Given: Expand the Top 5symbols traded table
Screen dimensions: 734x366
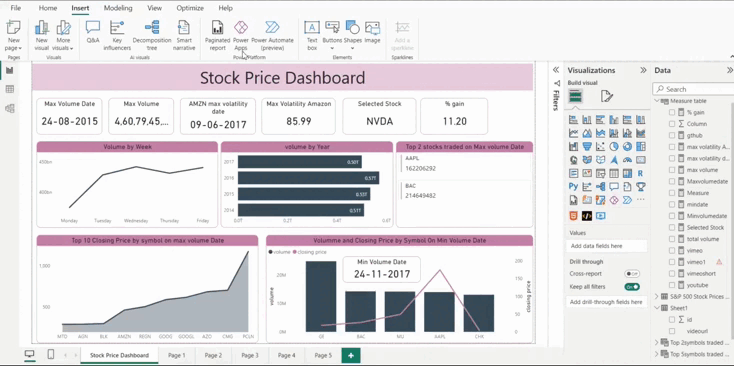Looking at the screenshot, I should point(657,354).
